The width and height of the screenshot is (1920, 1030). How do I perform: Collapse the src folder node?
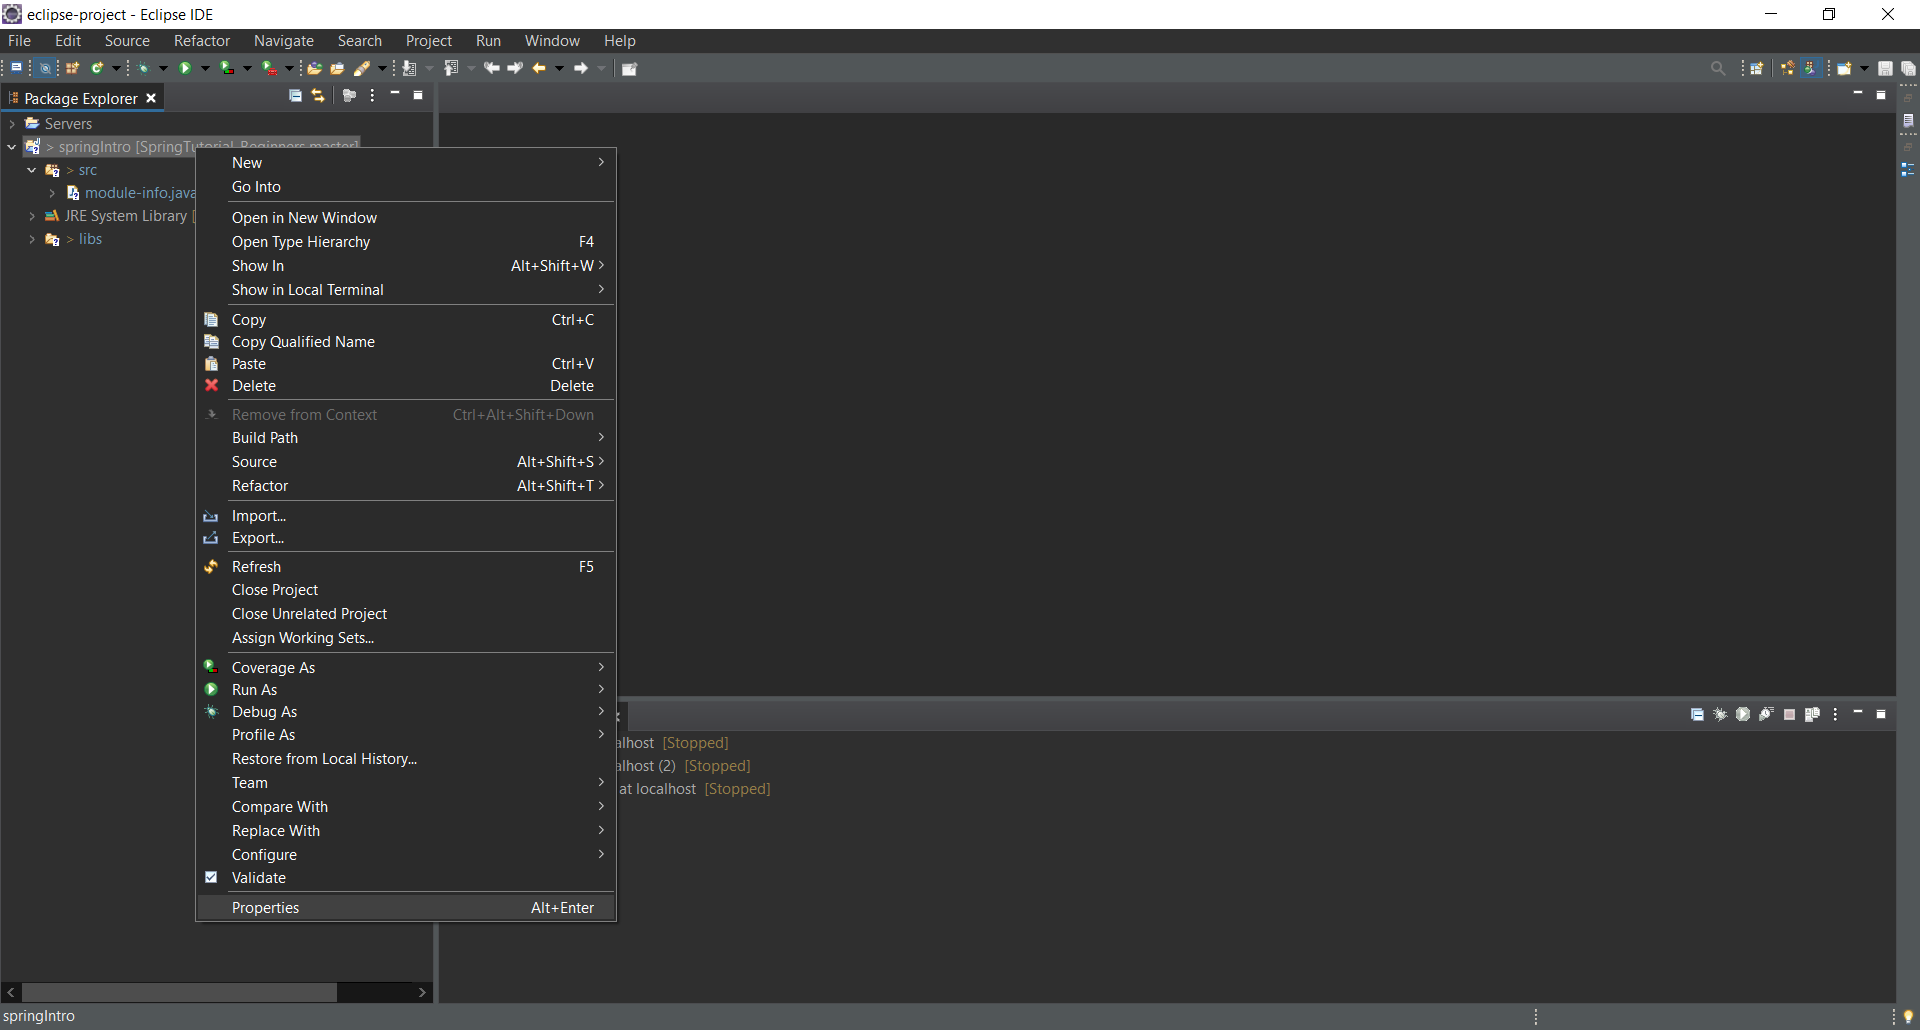[32, 170]
